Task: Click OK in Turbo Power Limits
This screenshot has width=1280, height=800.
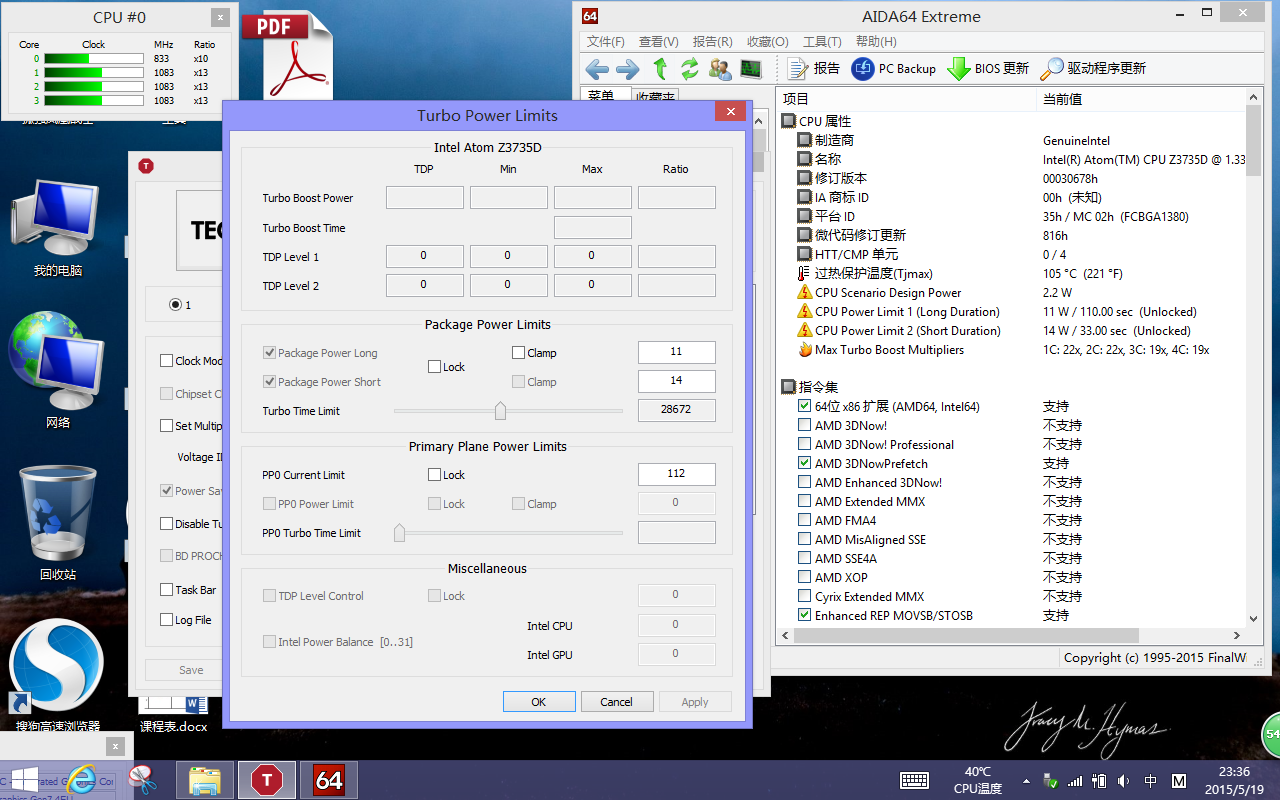Action: click(539, 702)
